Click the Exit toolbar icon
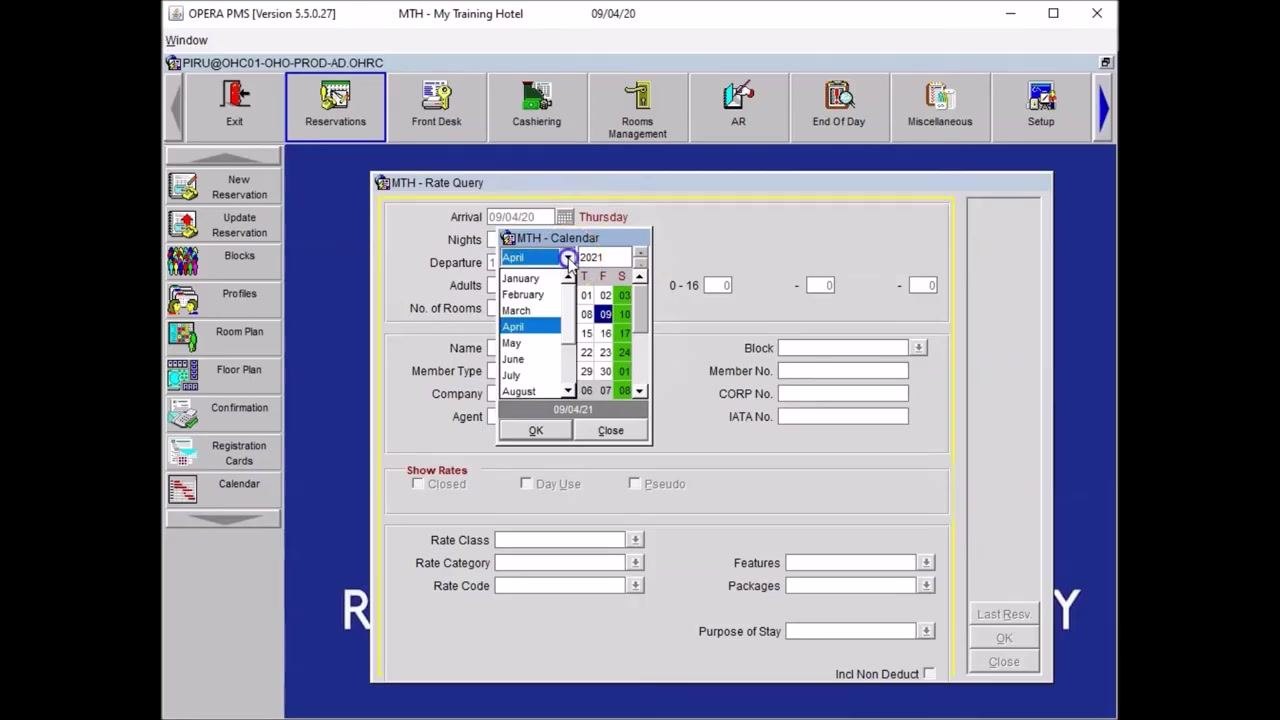1280x720 pixels. pos(234,107)
